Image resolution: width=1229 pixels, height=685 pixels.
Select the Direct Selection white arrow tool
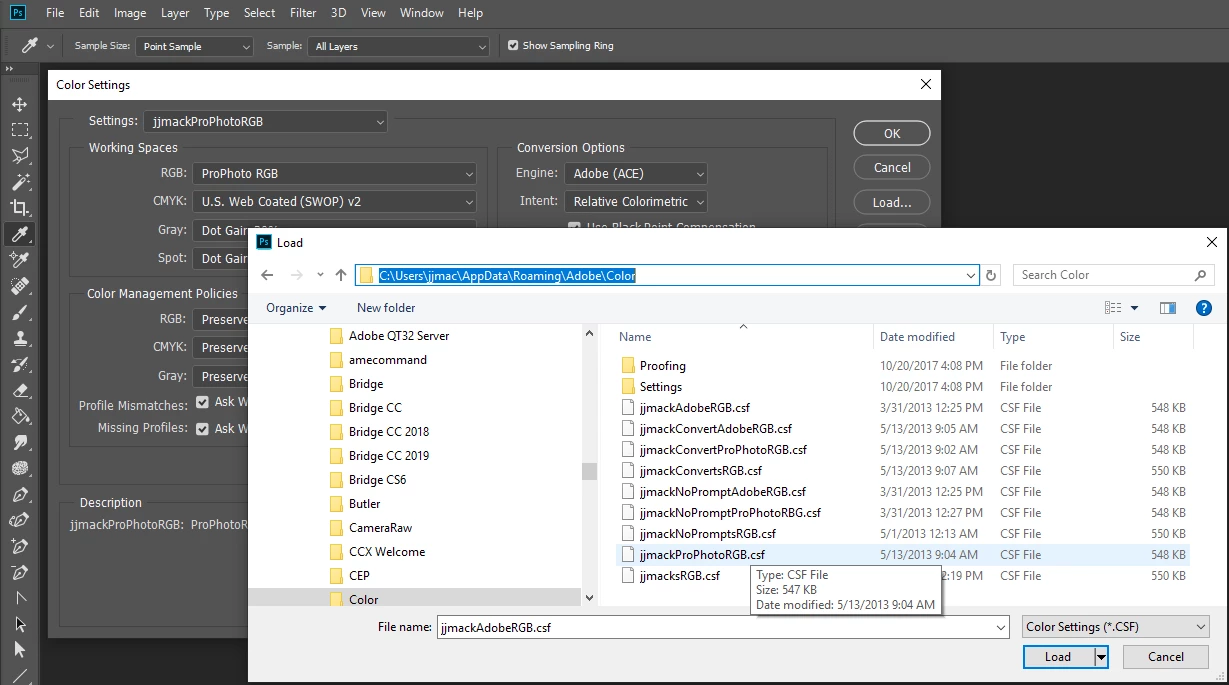(x=19, y=650)
